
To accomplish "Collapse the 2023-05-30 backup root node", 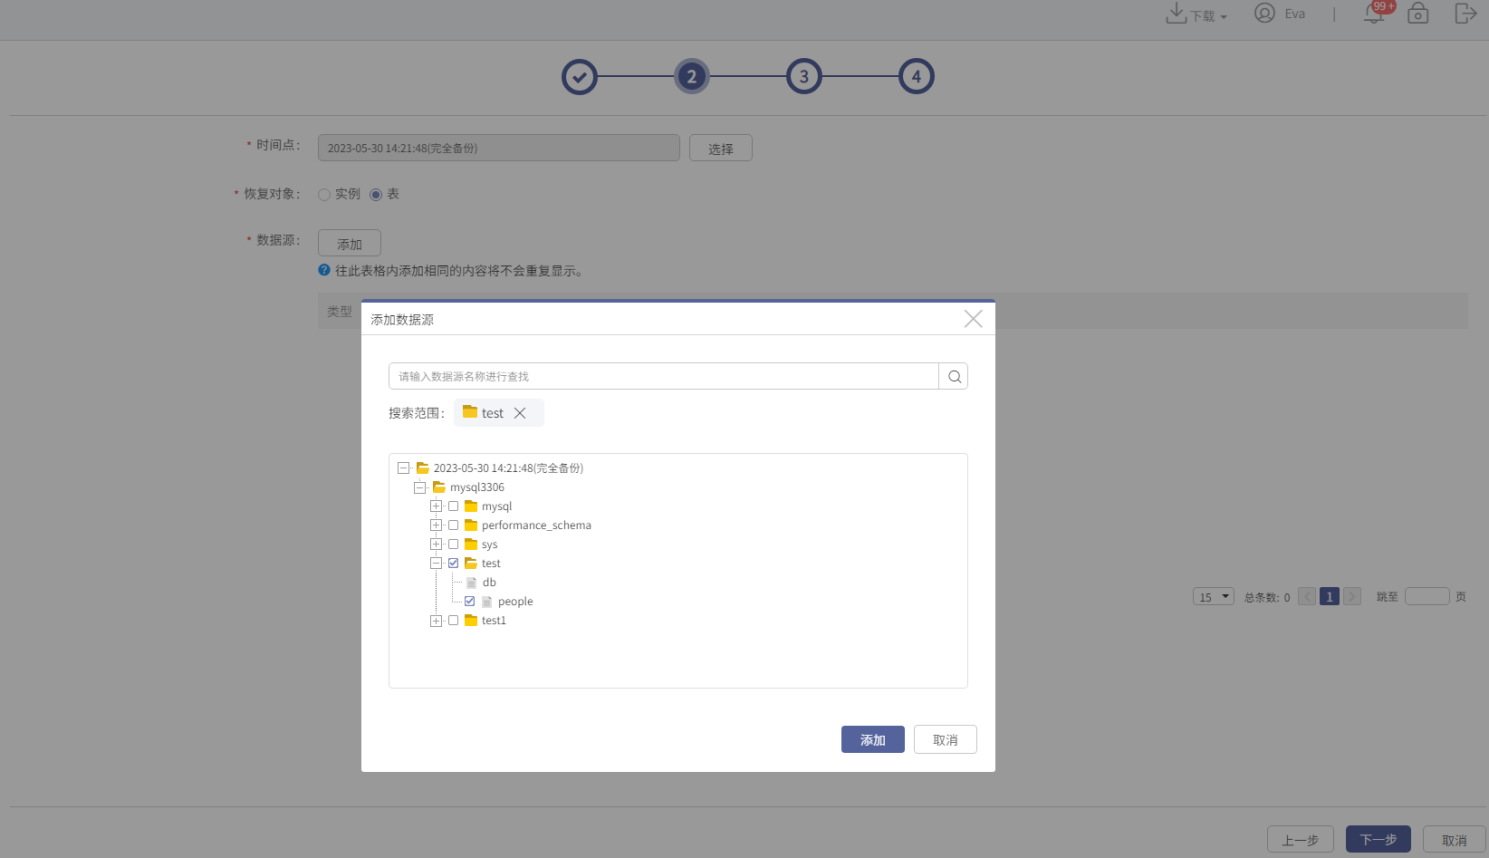I will tap(403, 468).
